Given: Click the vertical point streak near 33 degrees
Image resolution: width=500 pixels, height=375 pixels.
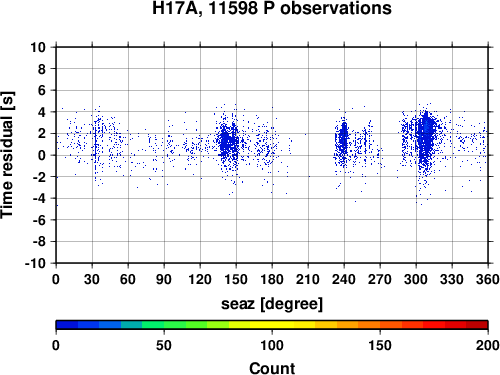Looking at the screenshot, I should [x=95, y=147].
